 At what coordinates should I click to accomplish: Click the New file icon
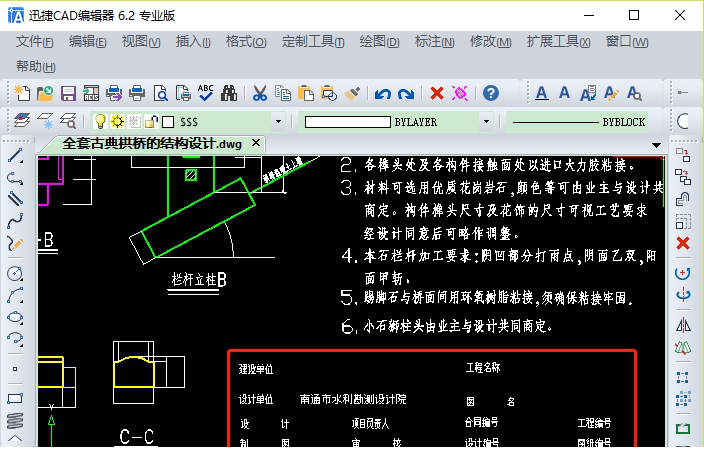pos(22,93)
